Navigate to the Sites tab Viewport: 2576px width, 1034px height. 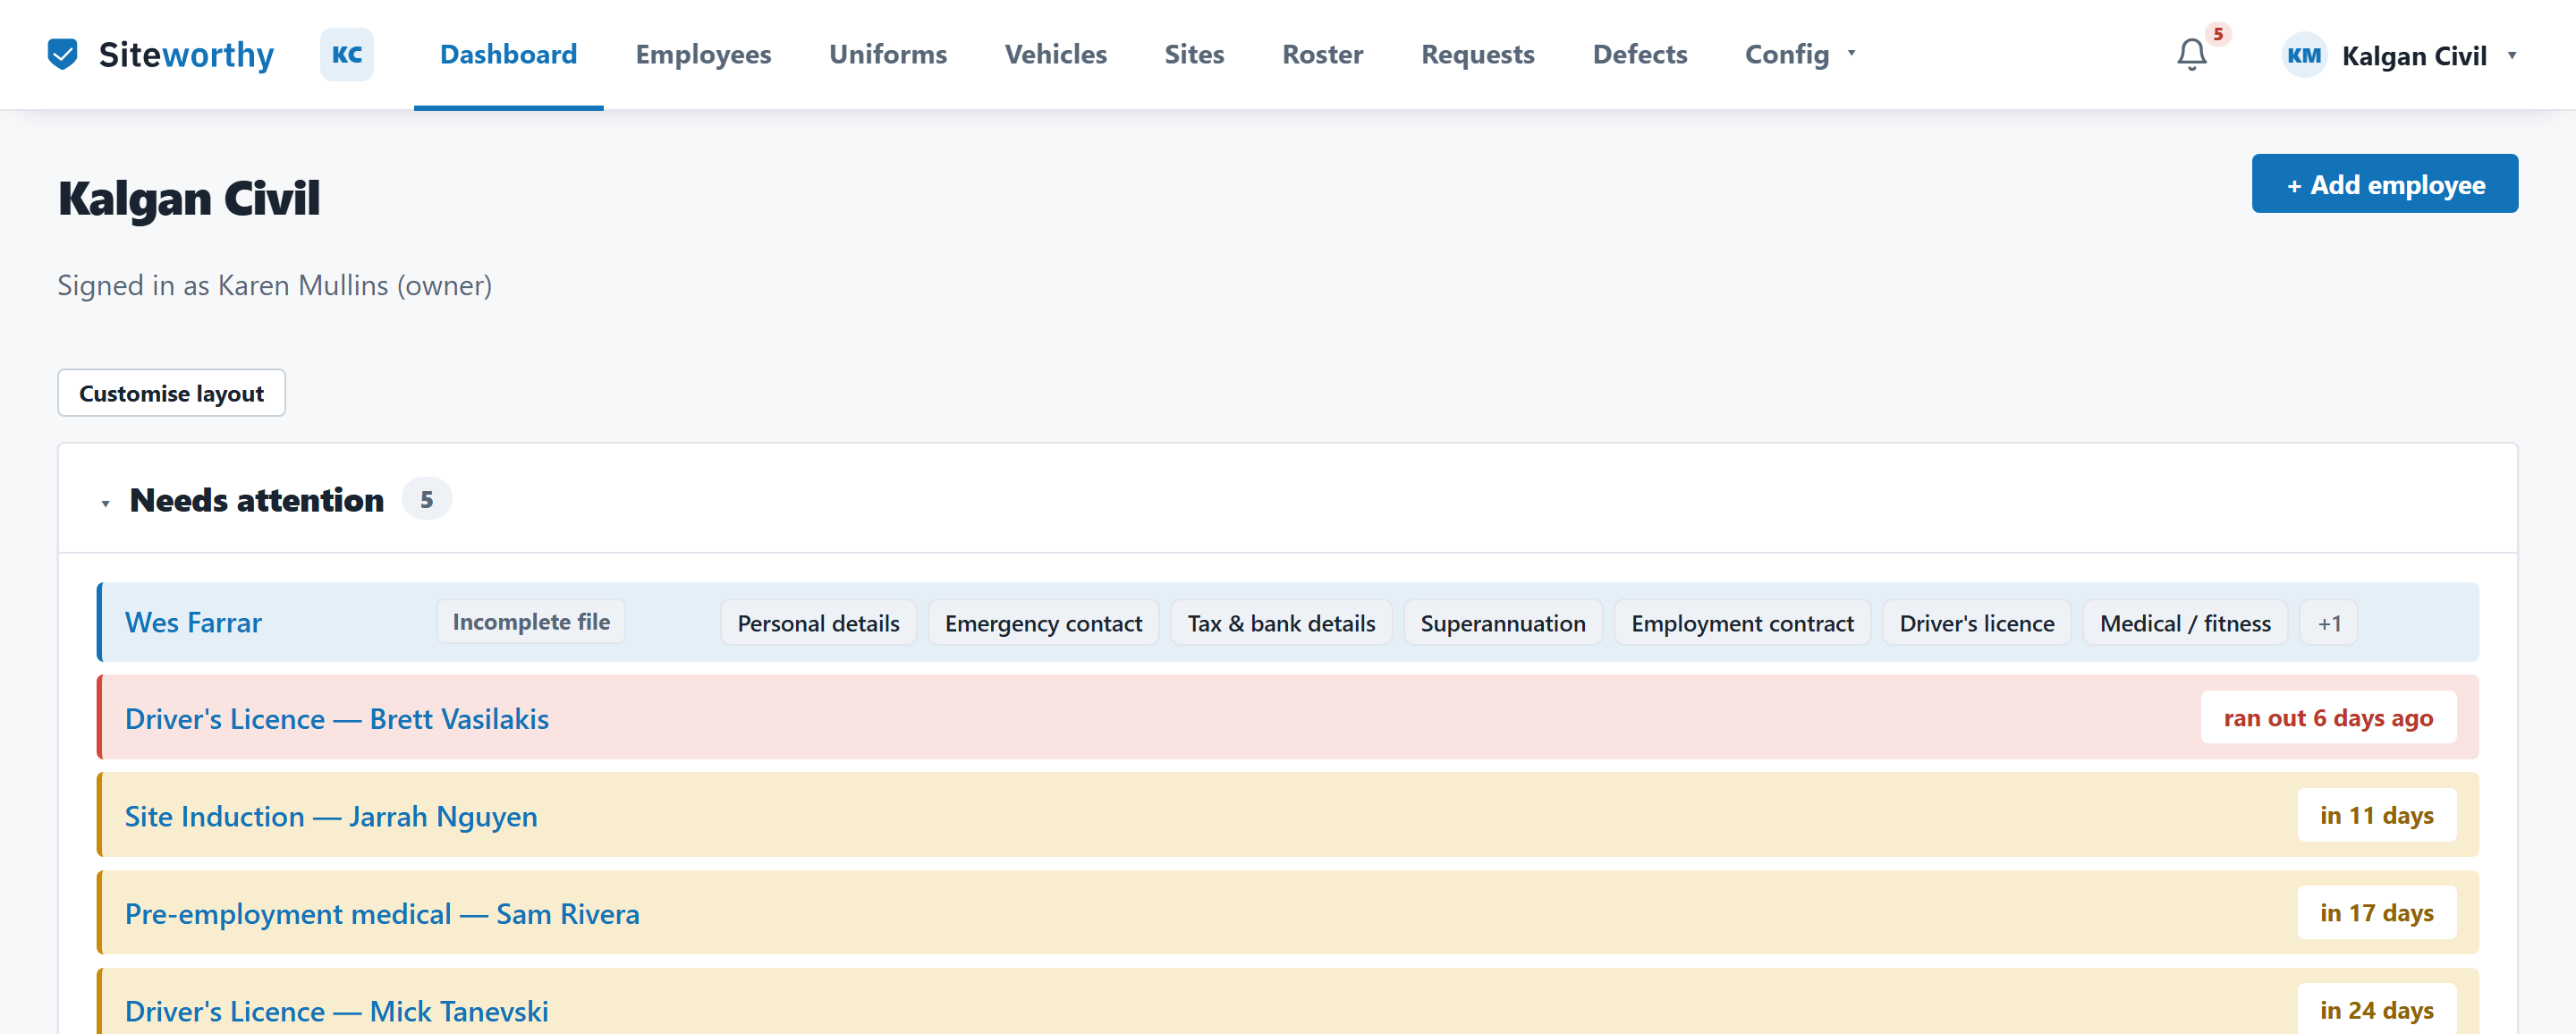[1194, 54]
